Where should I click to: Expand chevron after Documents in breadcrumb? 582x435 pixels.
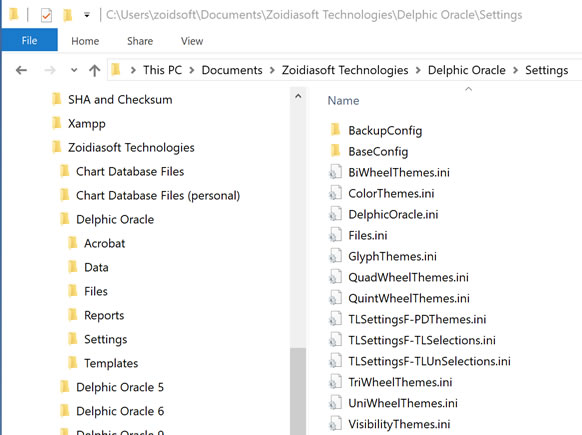[272, 70]
